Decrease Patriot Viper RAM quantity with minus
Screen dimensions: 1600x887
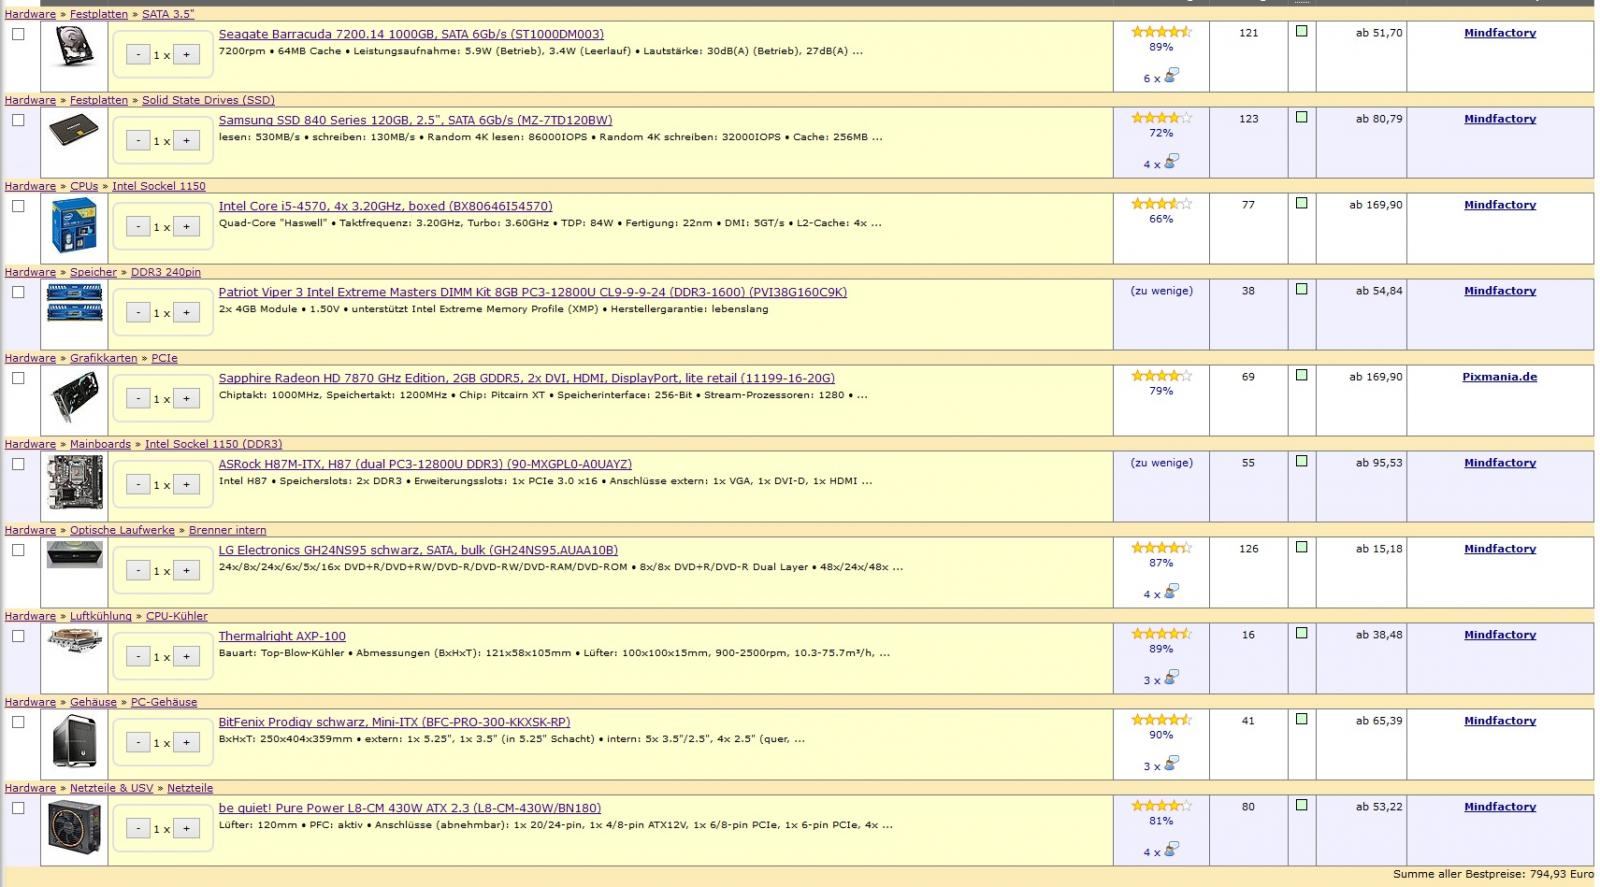(x=138, y=313)
